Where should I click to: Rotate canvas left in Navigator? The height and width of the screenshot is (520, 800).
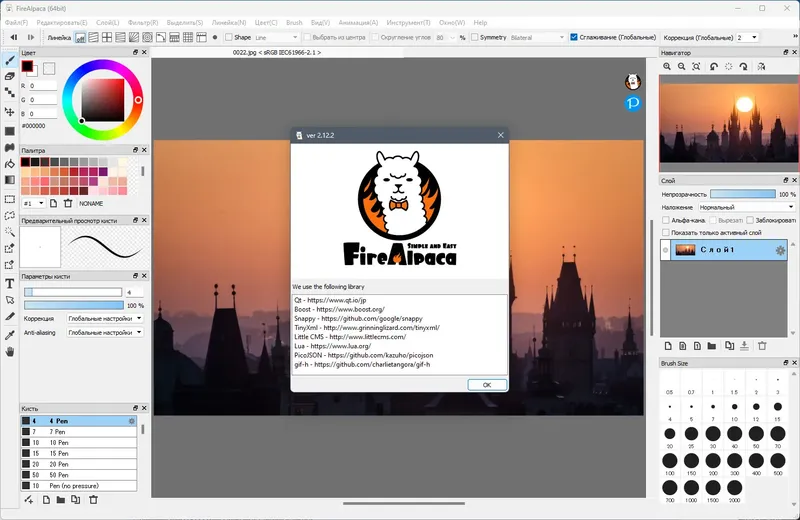[714, 66]
